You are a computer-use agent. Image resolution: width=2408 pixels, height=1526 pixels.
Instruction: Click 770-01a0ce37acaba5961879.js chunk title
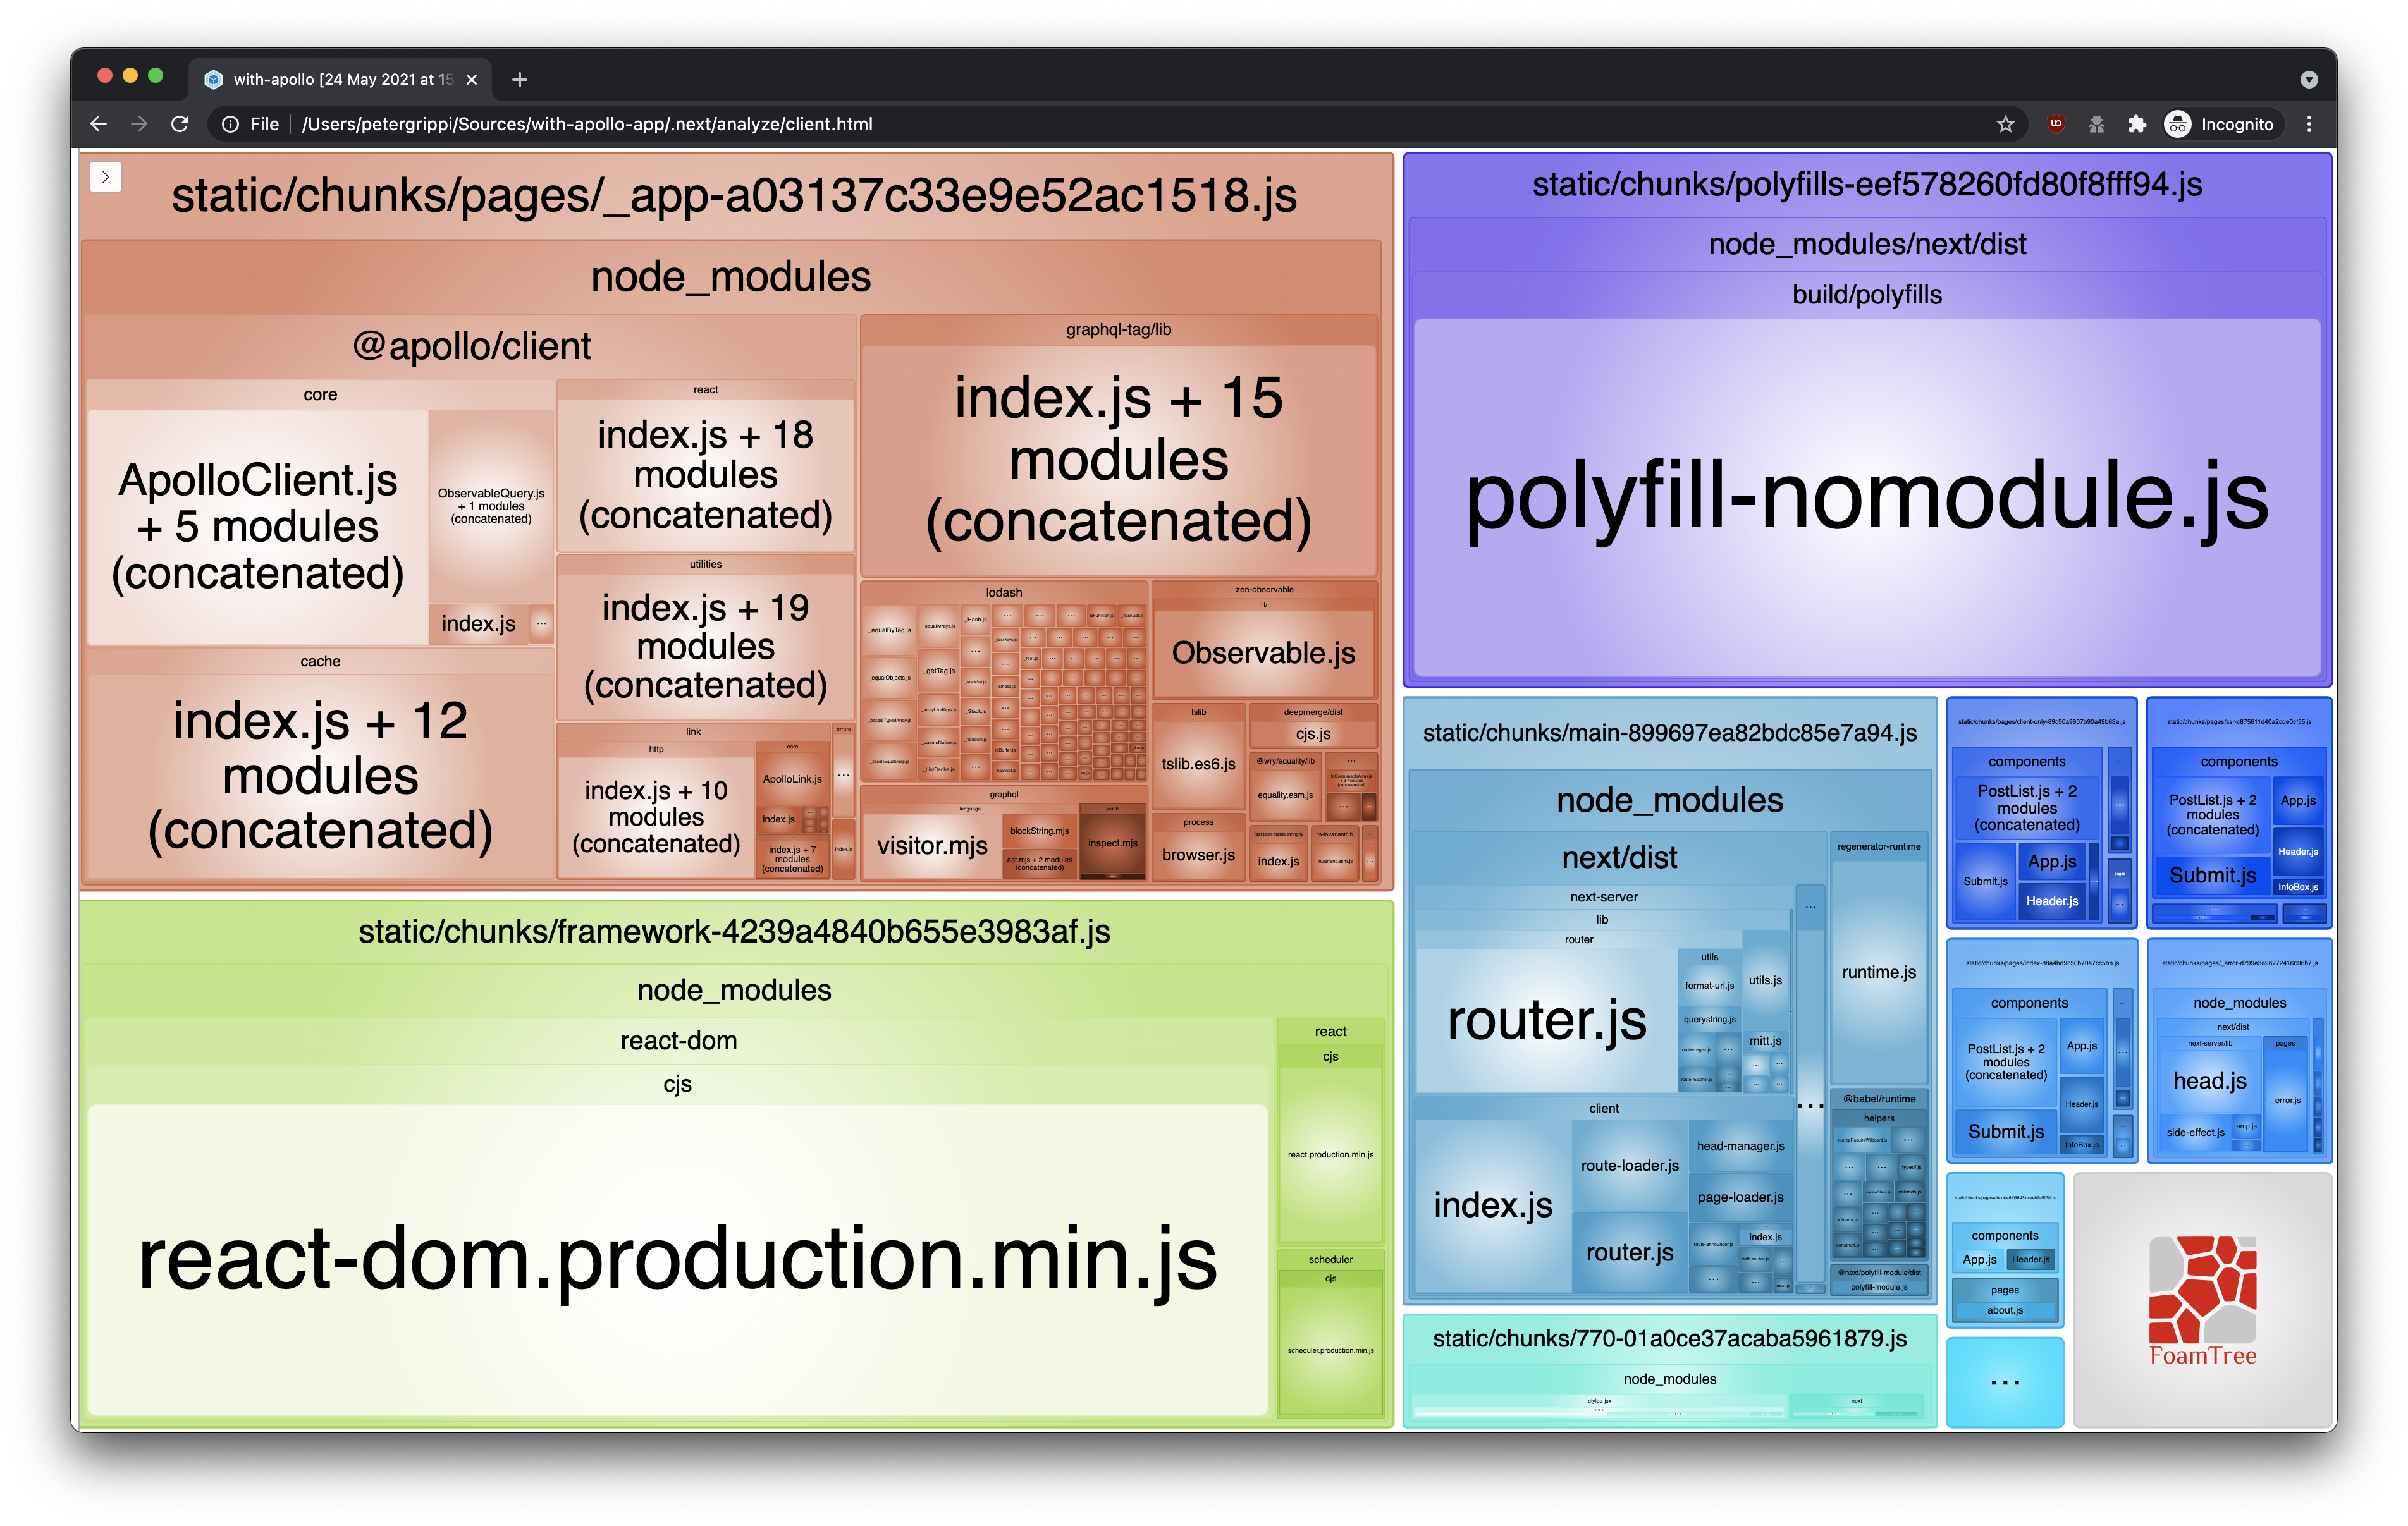1669,1339
